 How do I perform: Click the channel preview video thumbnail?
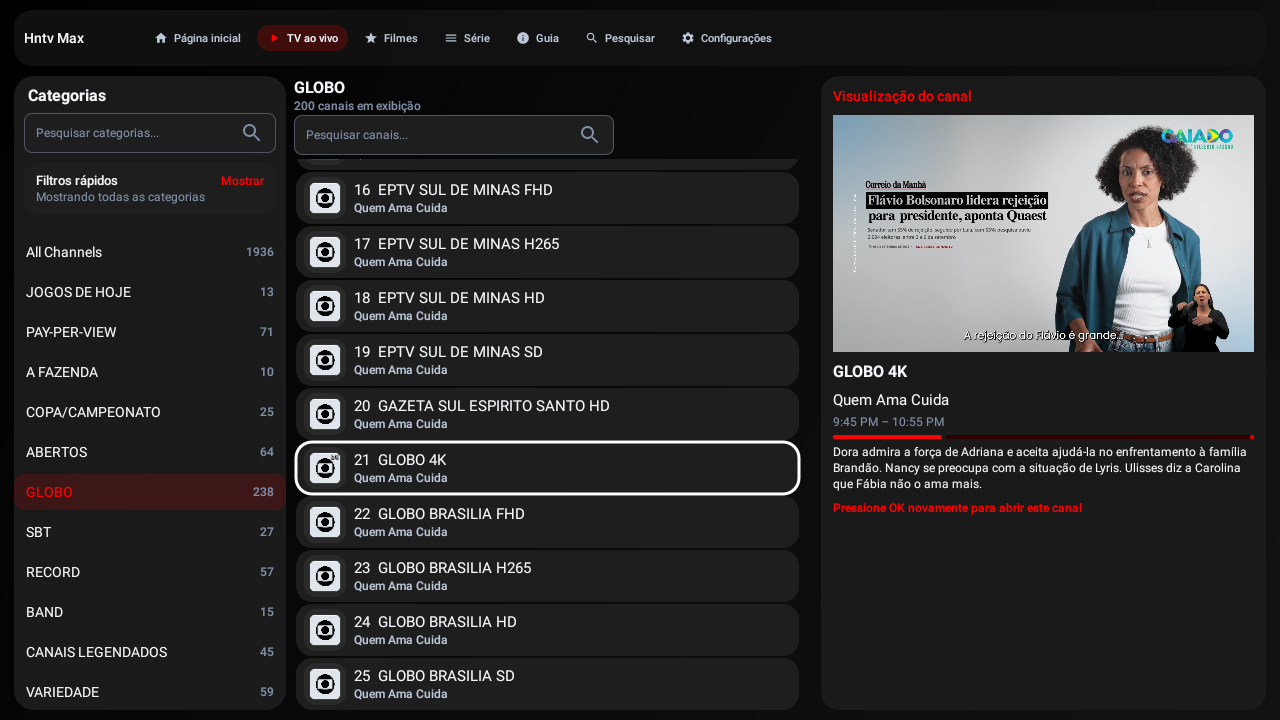click(1043, 233)
